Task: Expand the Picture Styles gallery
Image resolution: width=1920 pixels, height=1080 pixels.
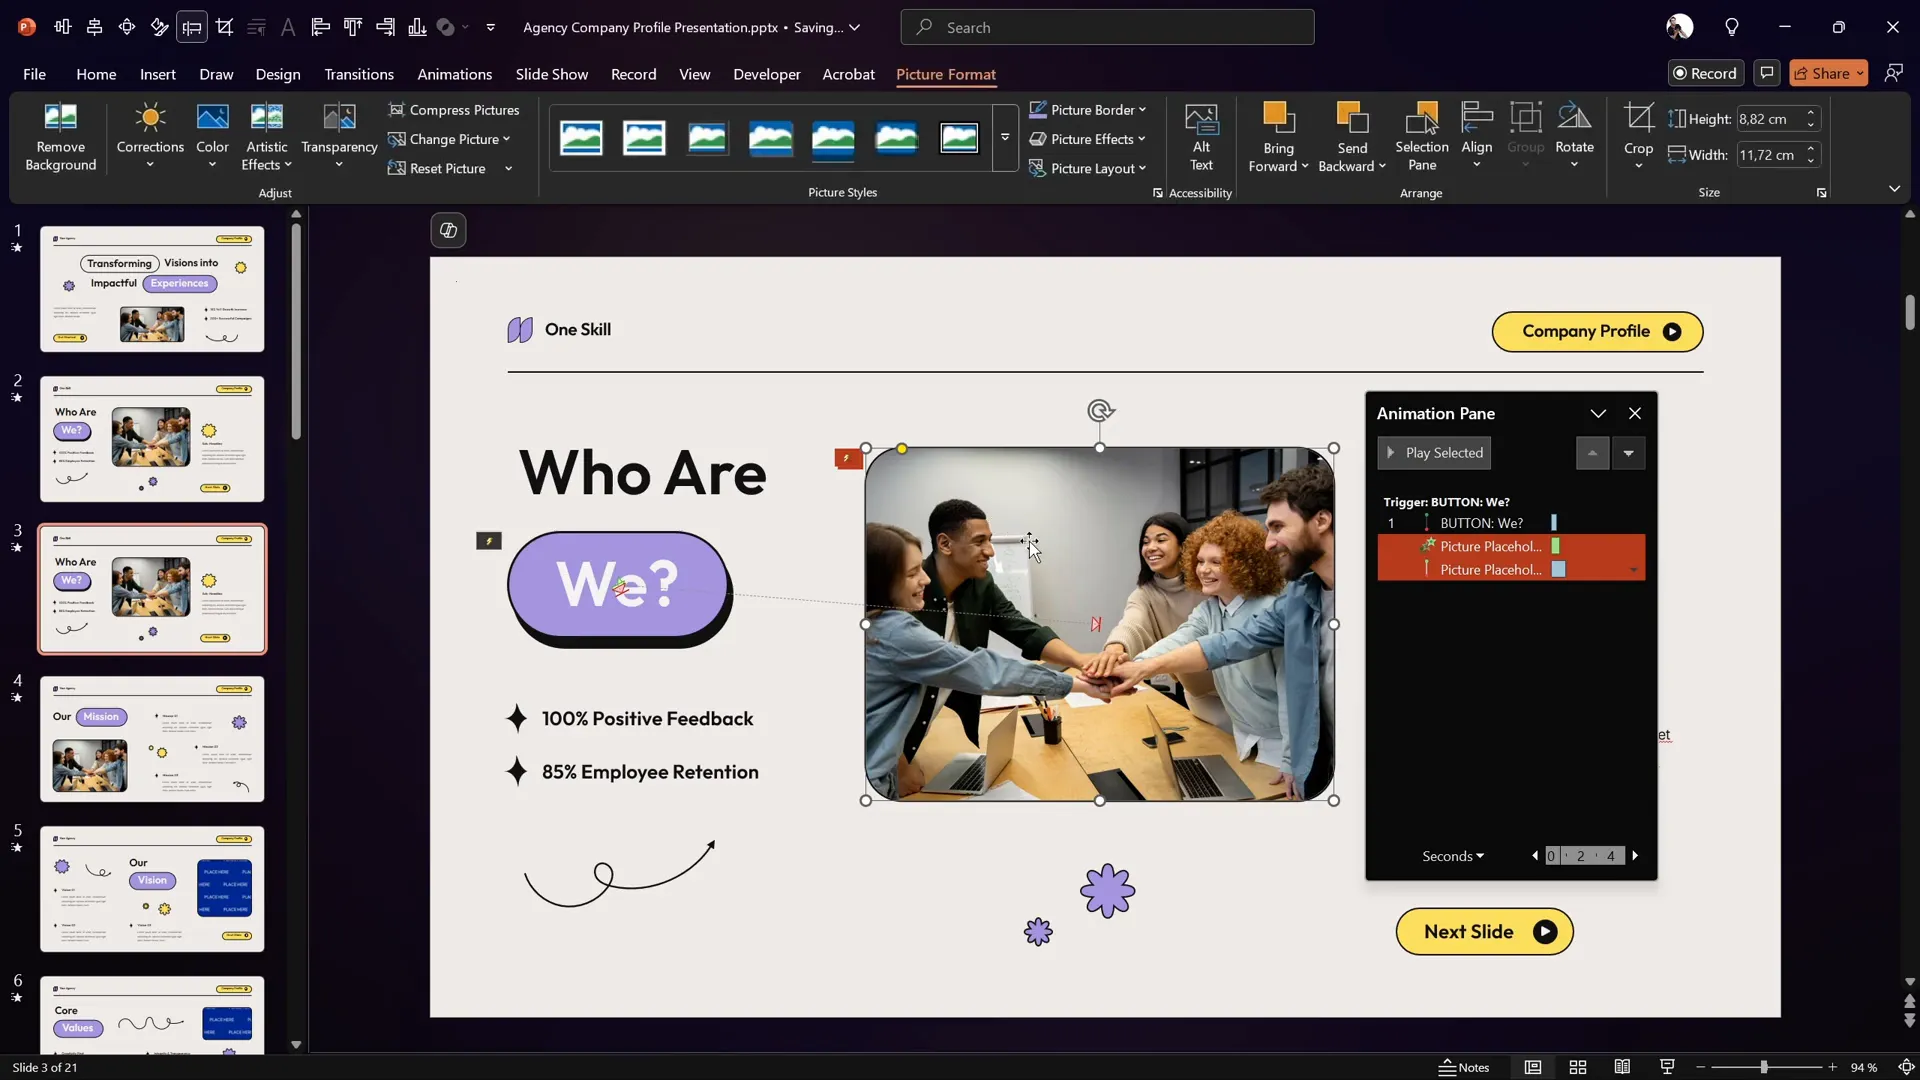Action: (x=1004, y=139)
